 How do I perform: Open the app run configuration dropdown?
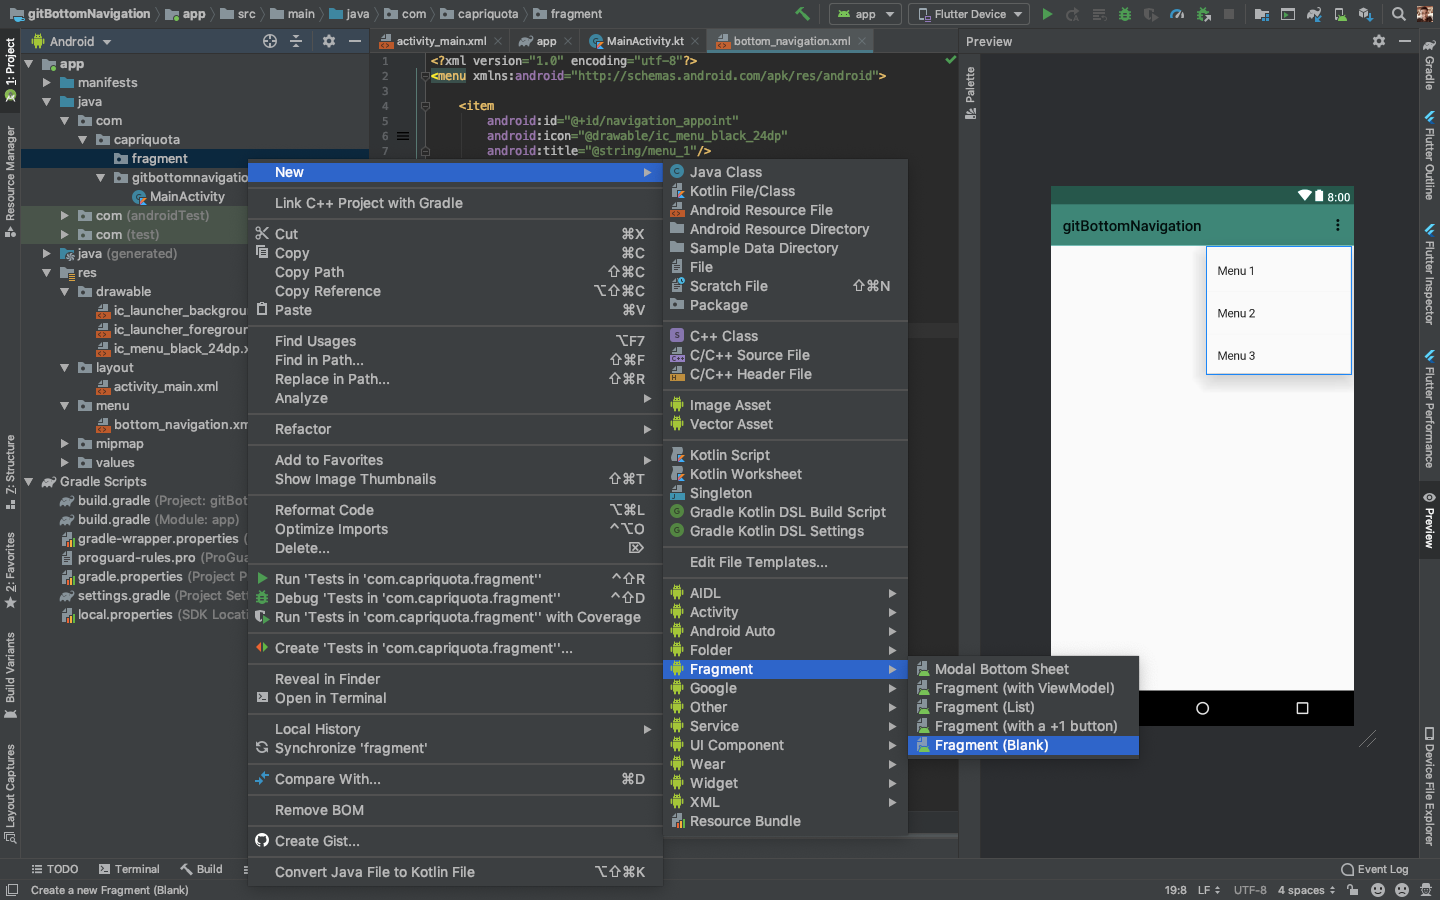864,14
